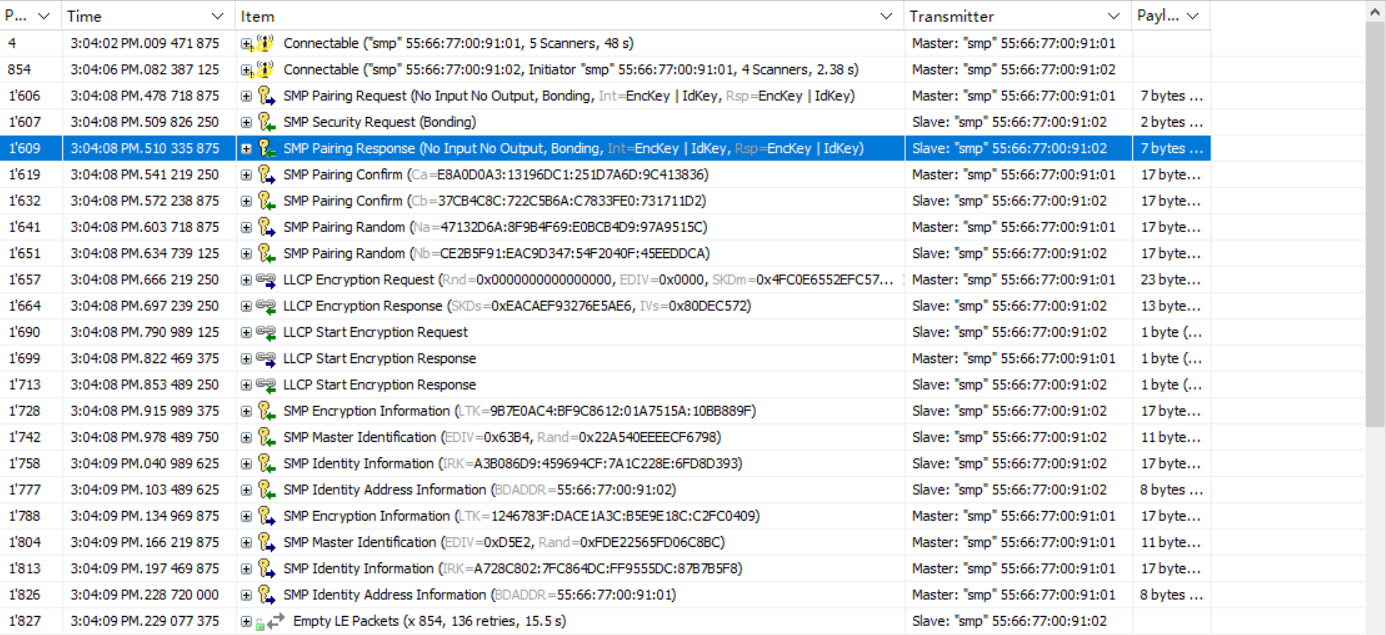Click the key icon beside SMP Encryption Information LTK=9B7E0AC4
This screenshot has height=635, width=1386.
266,410
